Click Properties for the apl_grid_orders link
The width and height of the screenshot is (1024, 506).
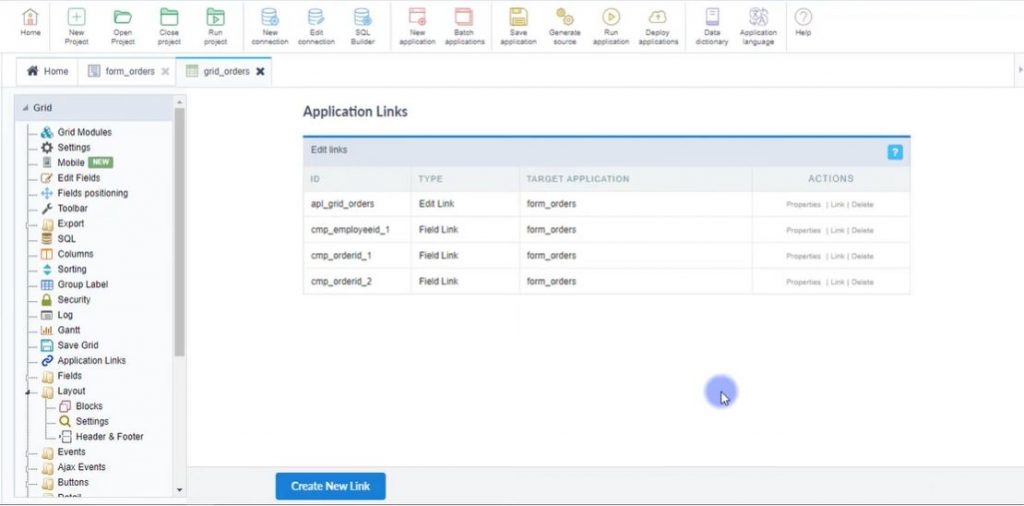coord(803,204)
